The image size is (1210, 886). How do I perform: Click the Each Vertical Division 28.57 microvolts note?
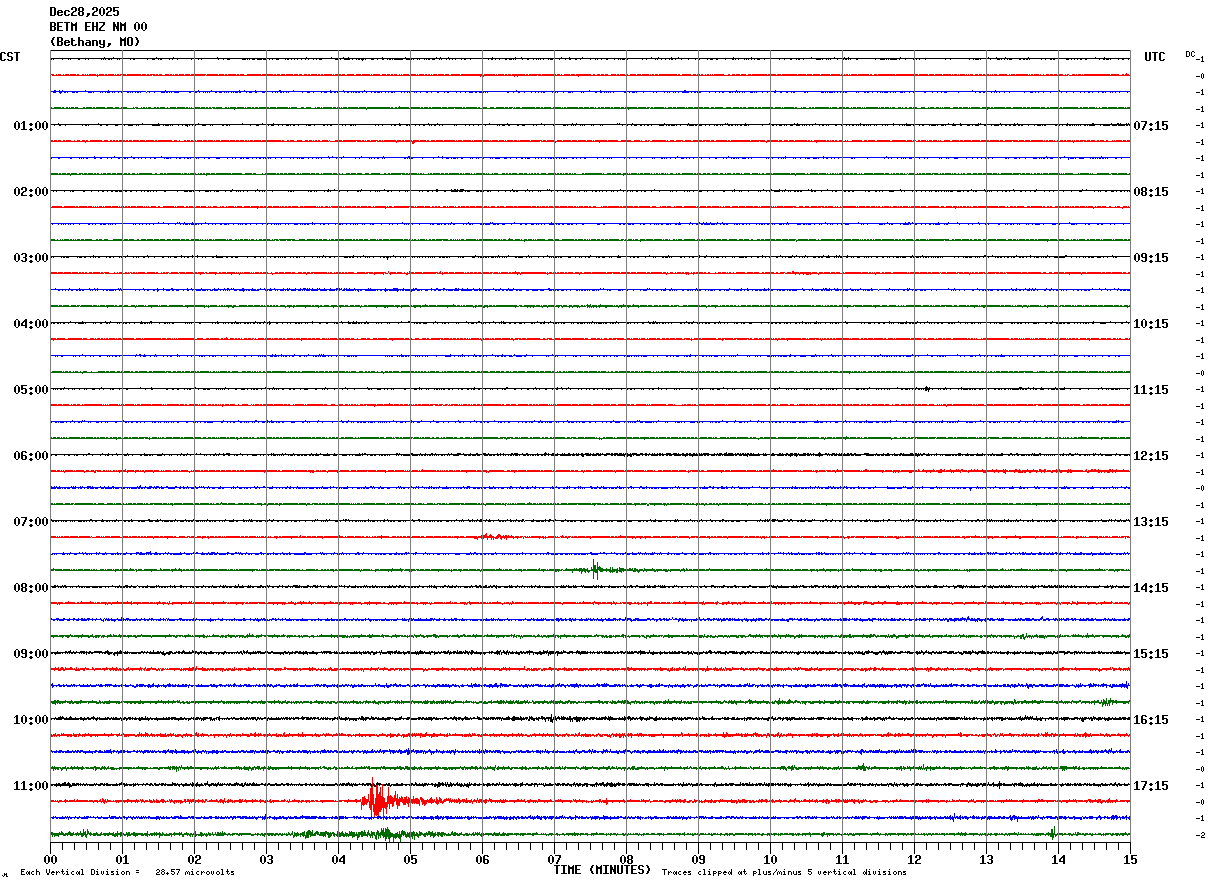[x=127, y=873]
